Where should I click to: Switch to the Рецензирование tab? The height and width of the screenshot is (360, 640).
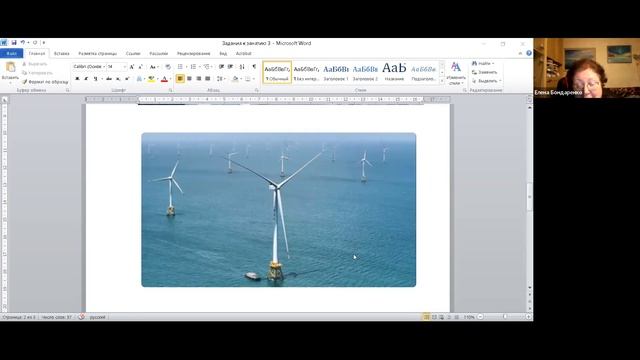click(193, 53)
